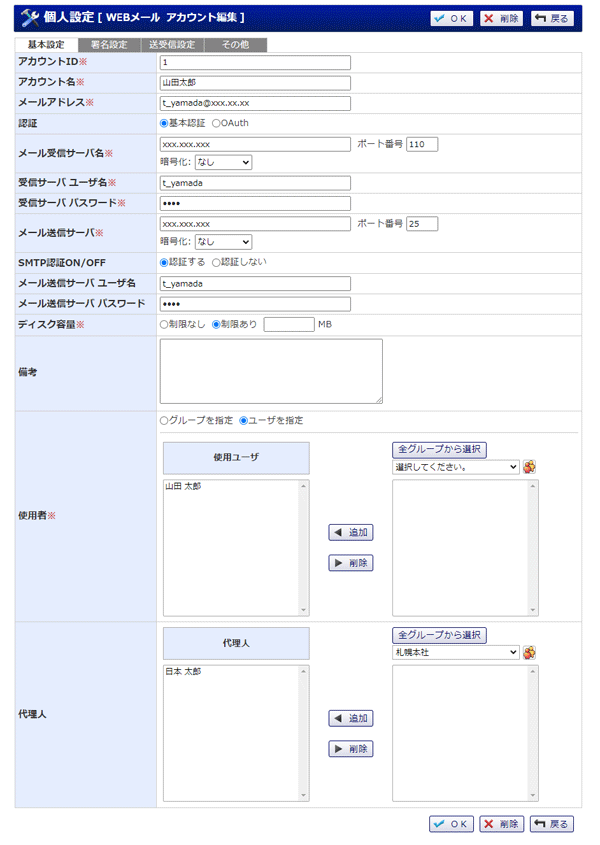This screenshot has width=600, height=845.
Task: Click the 削除 button in the header
Action: pos(501,18)
